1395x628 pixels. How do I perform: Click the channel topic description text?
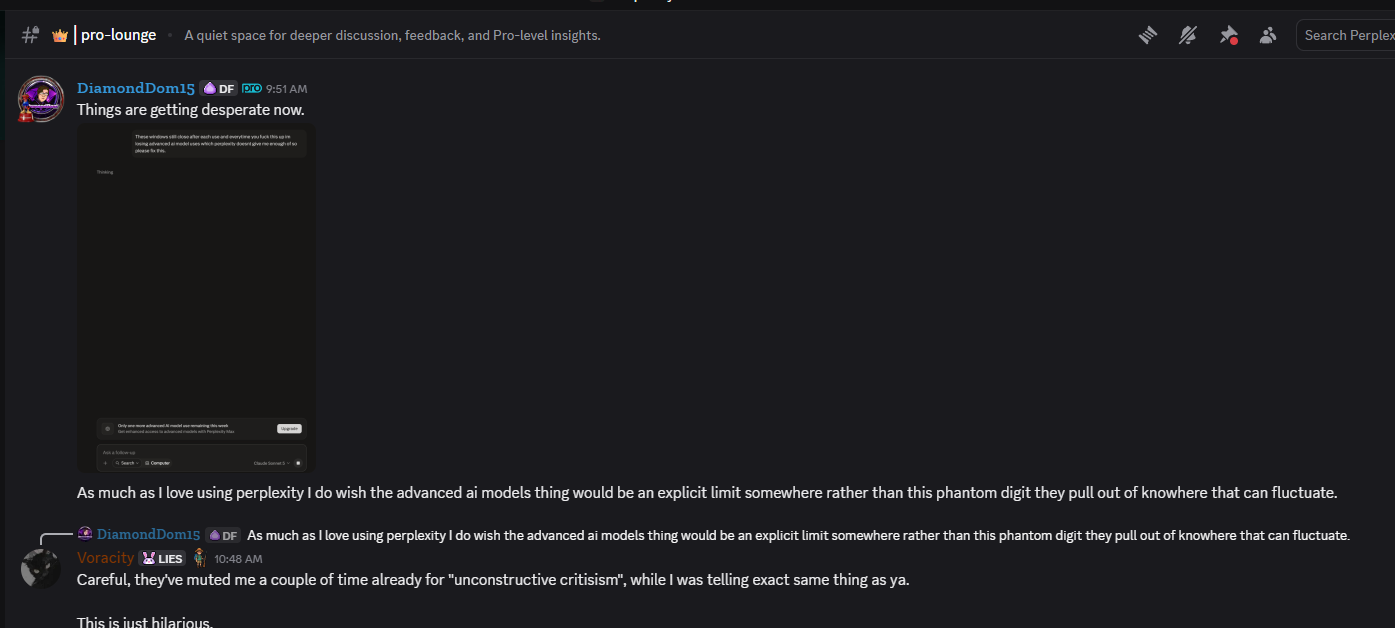(393, 35)
